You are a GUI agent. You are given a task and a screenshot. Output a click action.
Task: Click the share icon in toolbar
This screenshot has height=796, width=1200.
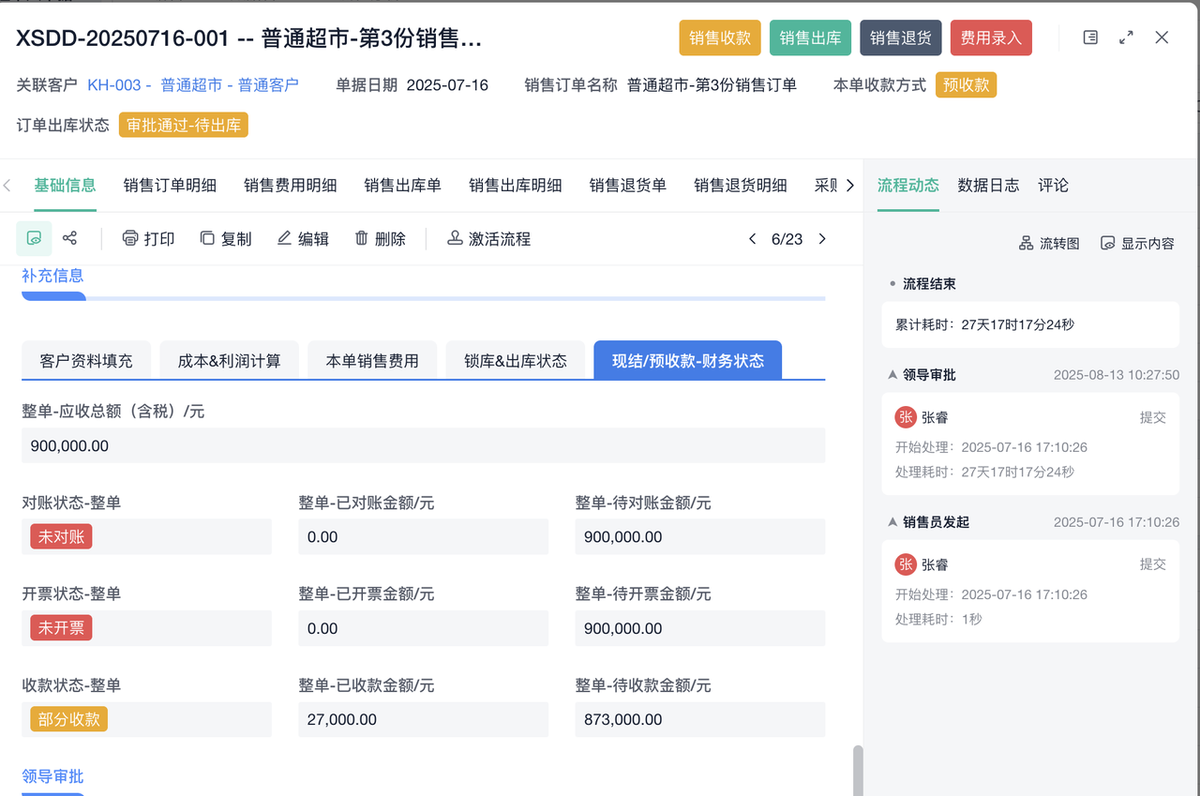(x=70, y=239)
